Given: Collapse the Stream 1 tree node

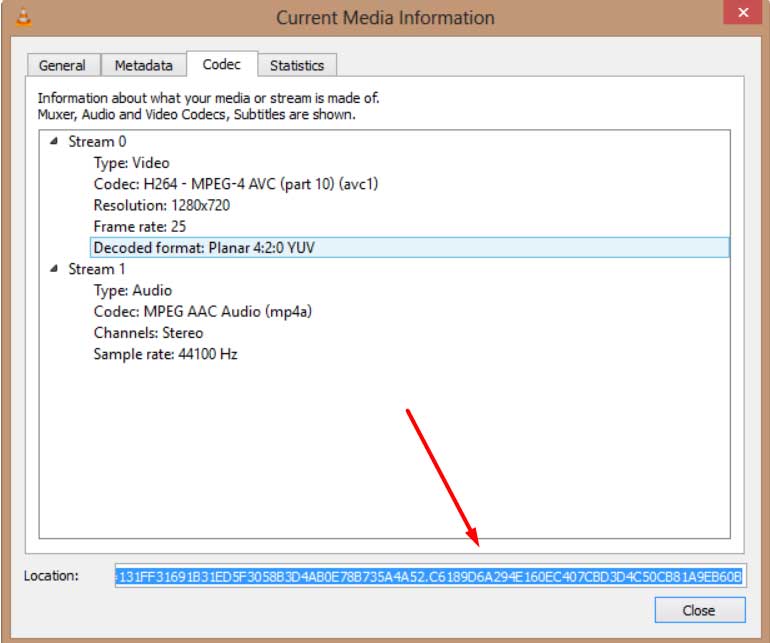Looking at the screenshot, I should 54,269.
